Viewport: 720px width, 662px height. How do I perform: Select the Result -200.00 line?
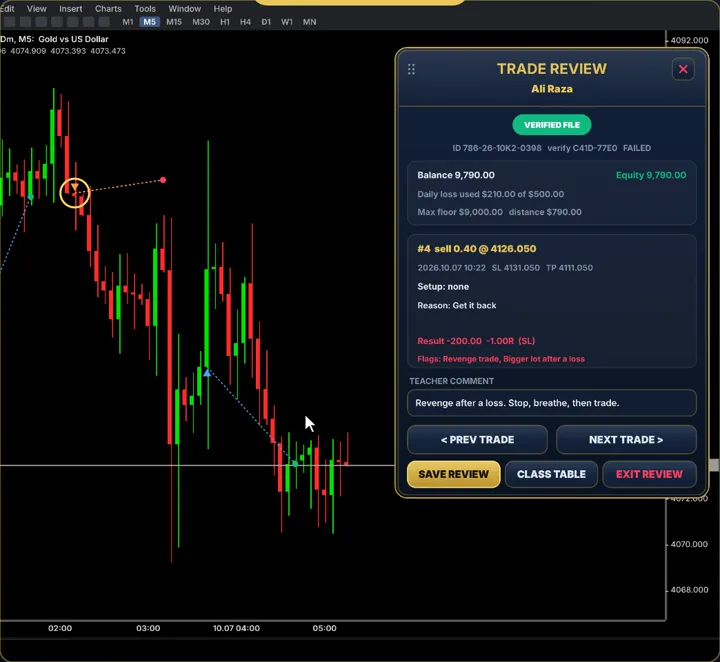pyautogui.click(x=476, y=341)
